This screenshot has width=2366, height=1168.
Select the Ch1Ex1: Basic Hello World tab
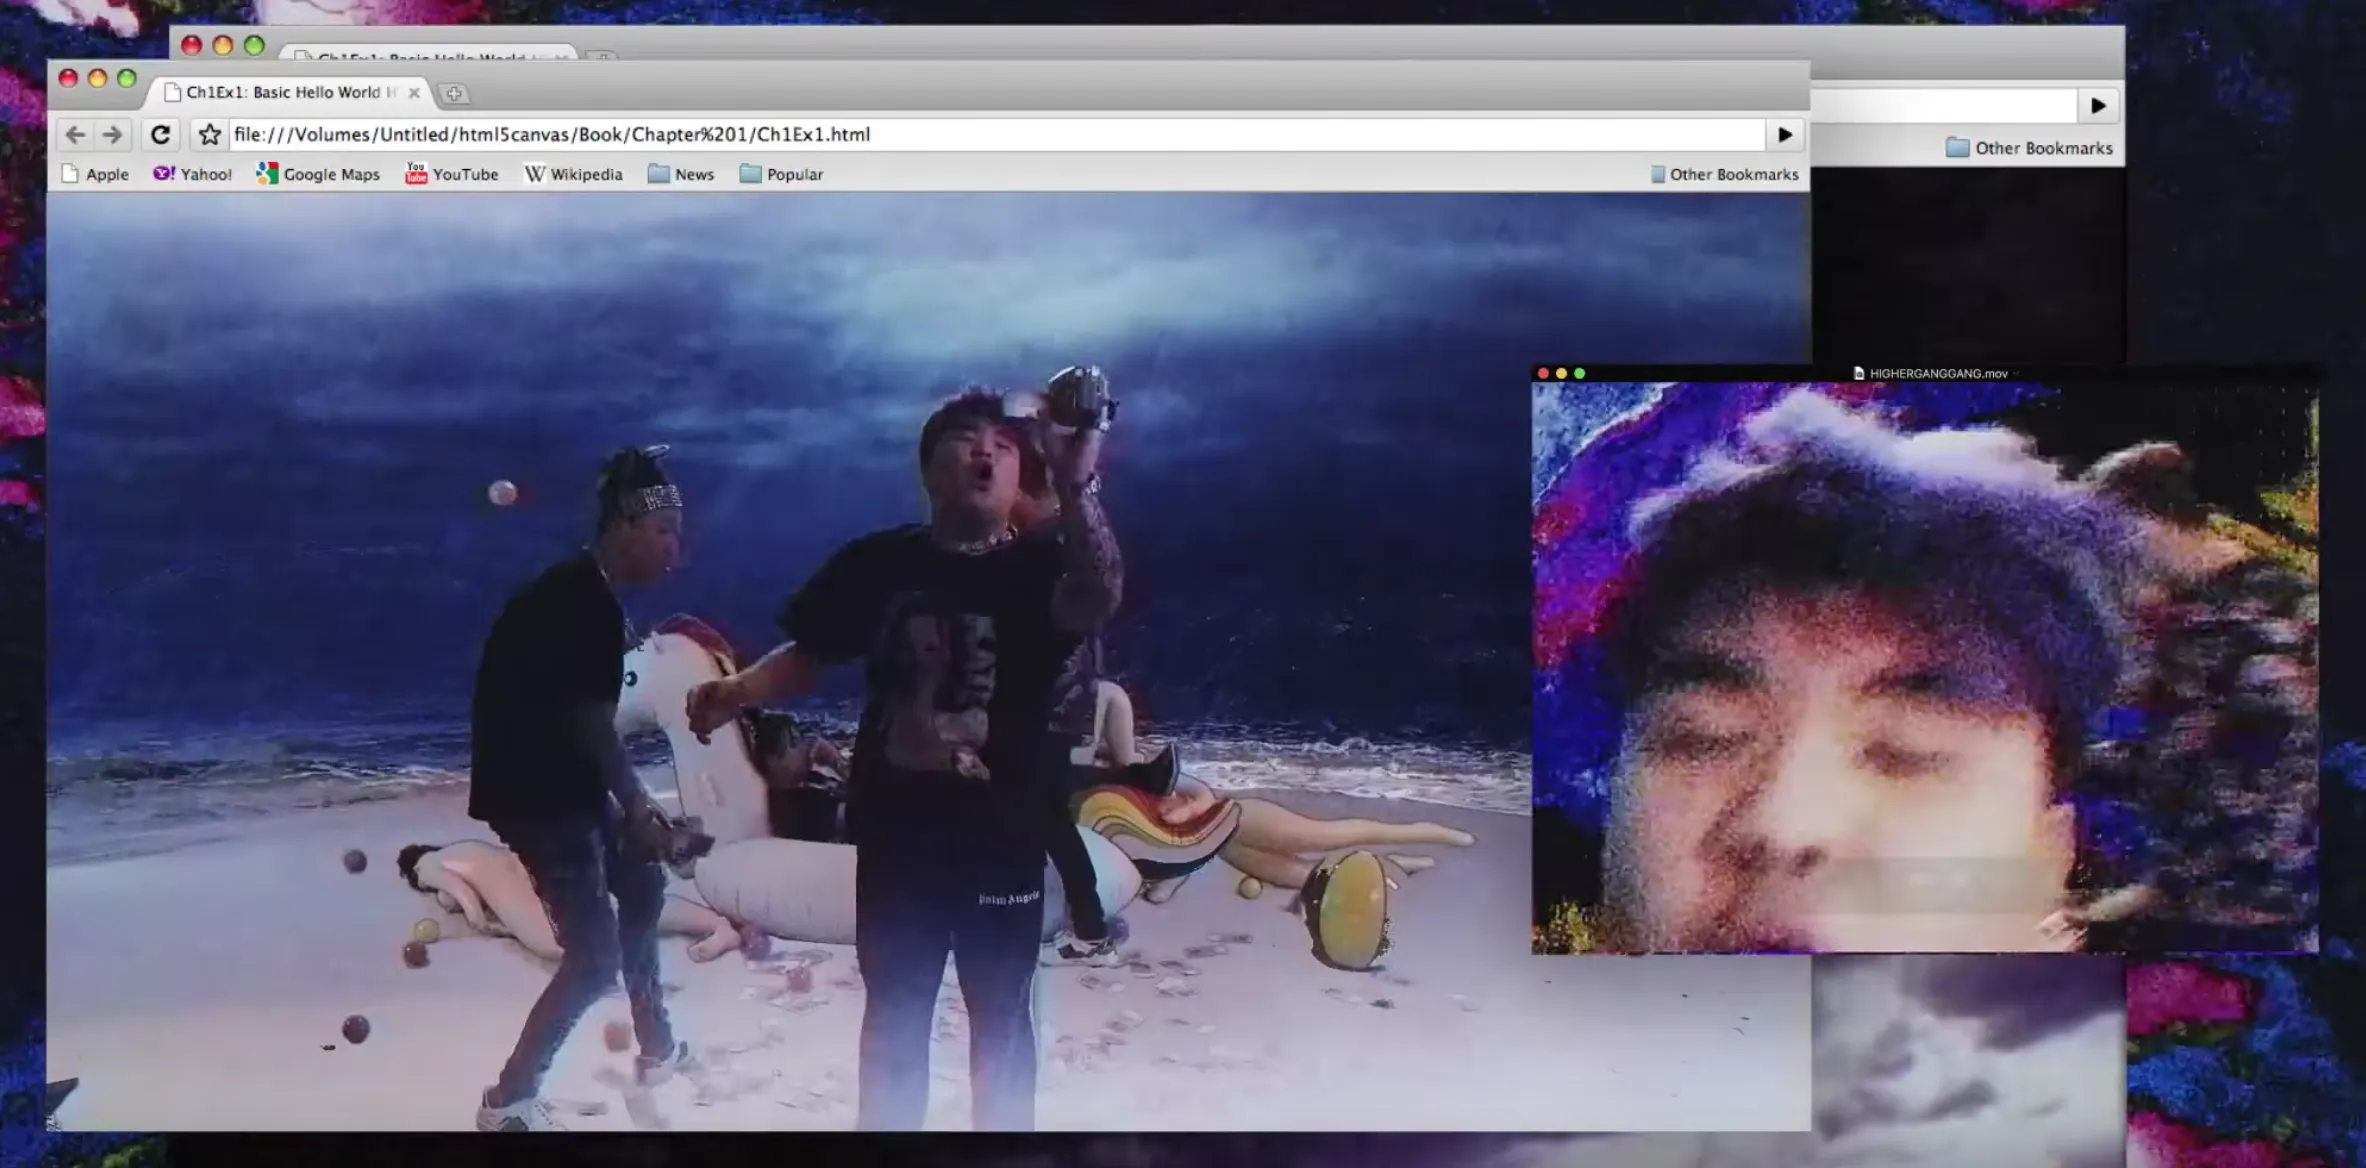[290, 92]
